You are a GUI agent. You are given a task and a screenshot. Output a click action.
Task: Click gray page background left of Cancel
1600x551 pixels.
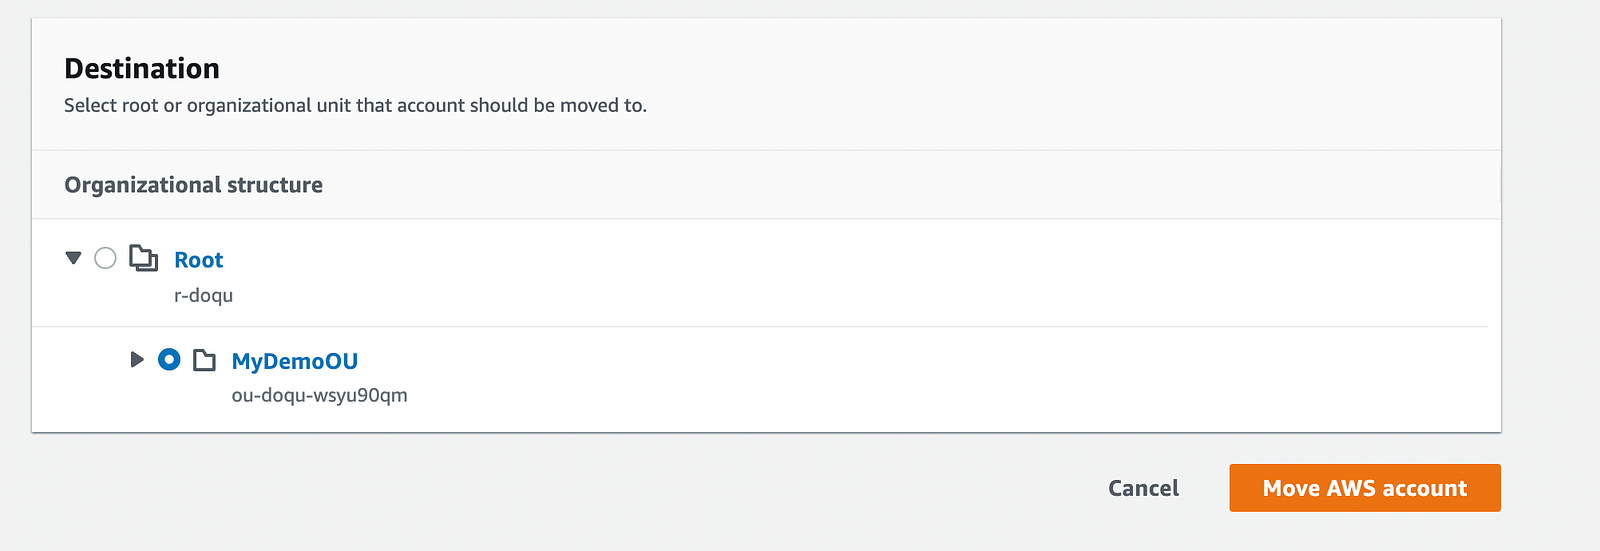point(600,490)
